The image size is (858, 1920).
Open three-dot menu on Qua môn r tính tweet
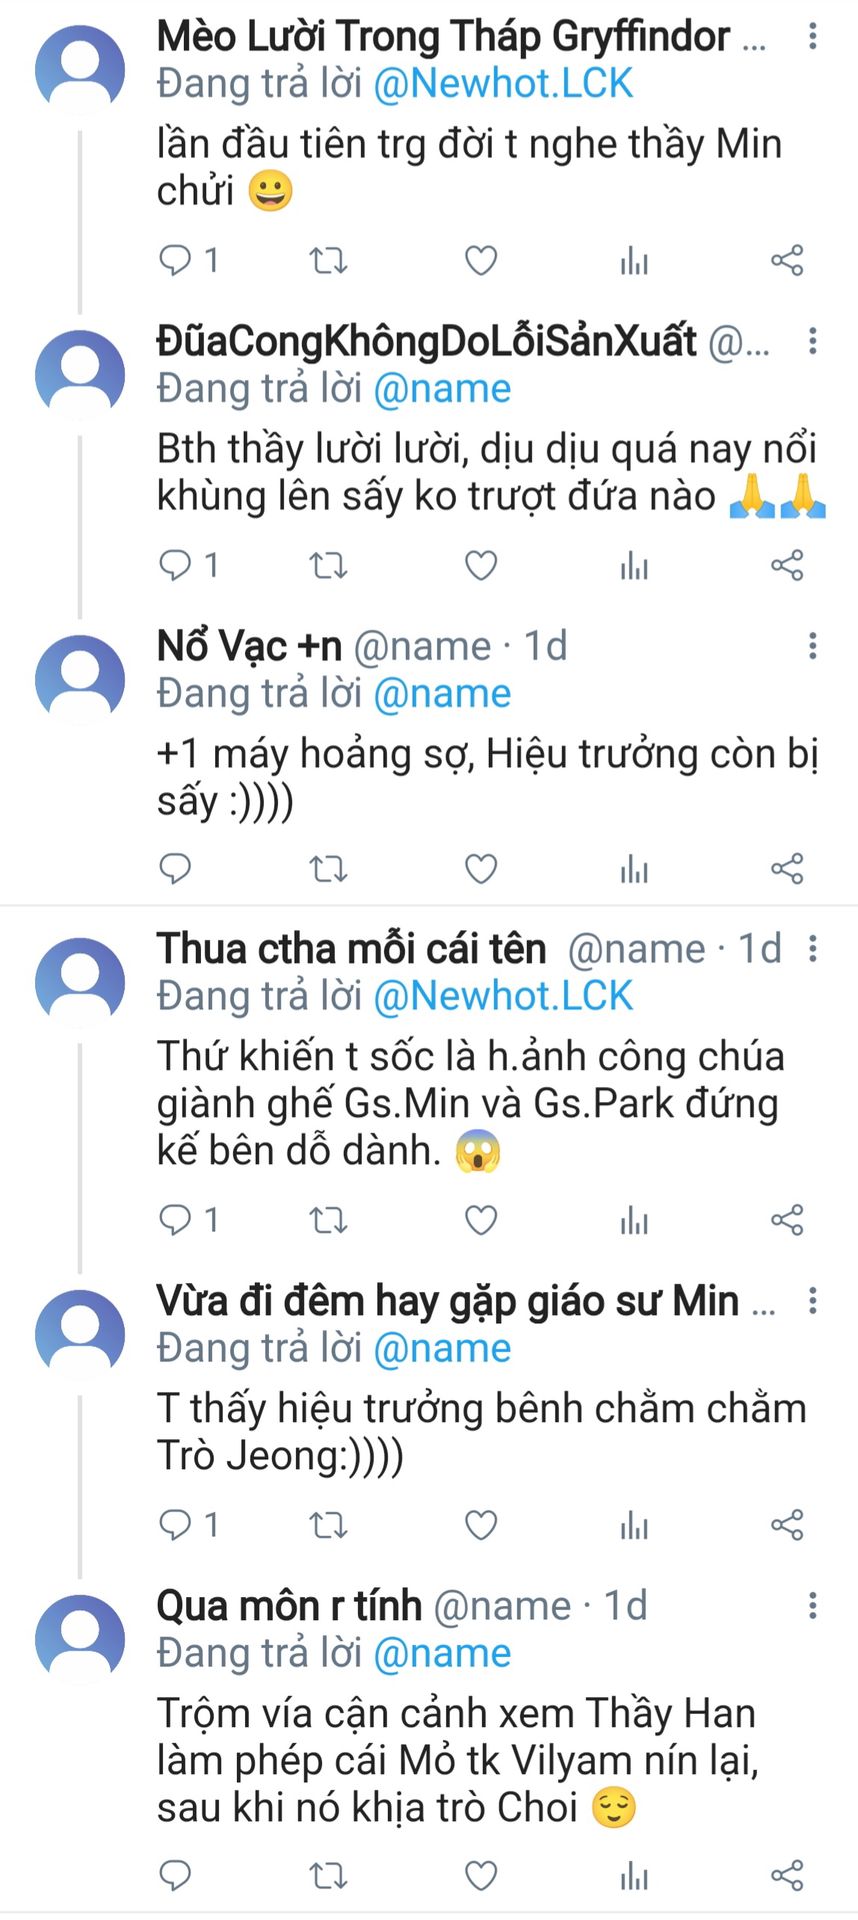click(812, 1606)
